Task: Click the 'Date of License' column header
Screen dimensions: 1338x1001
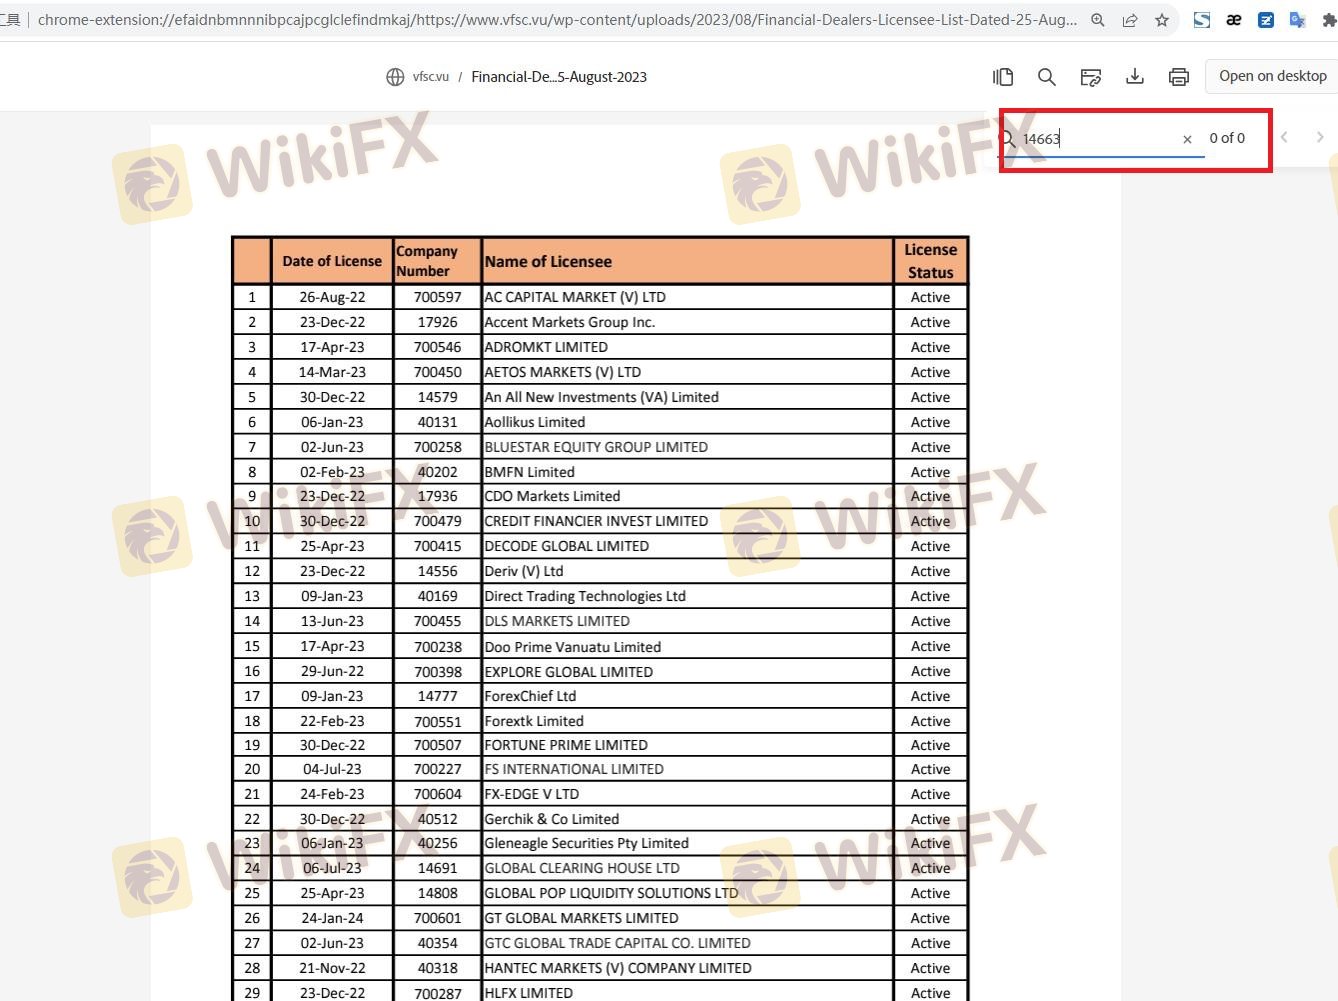Action: tap(332, 261)
